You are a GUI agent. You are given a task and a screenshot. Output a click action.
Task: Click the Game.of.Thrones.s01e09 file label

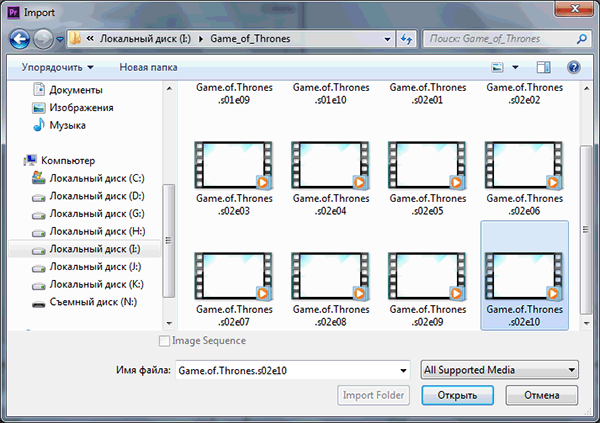[234, 94]
